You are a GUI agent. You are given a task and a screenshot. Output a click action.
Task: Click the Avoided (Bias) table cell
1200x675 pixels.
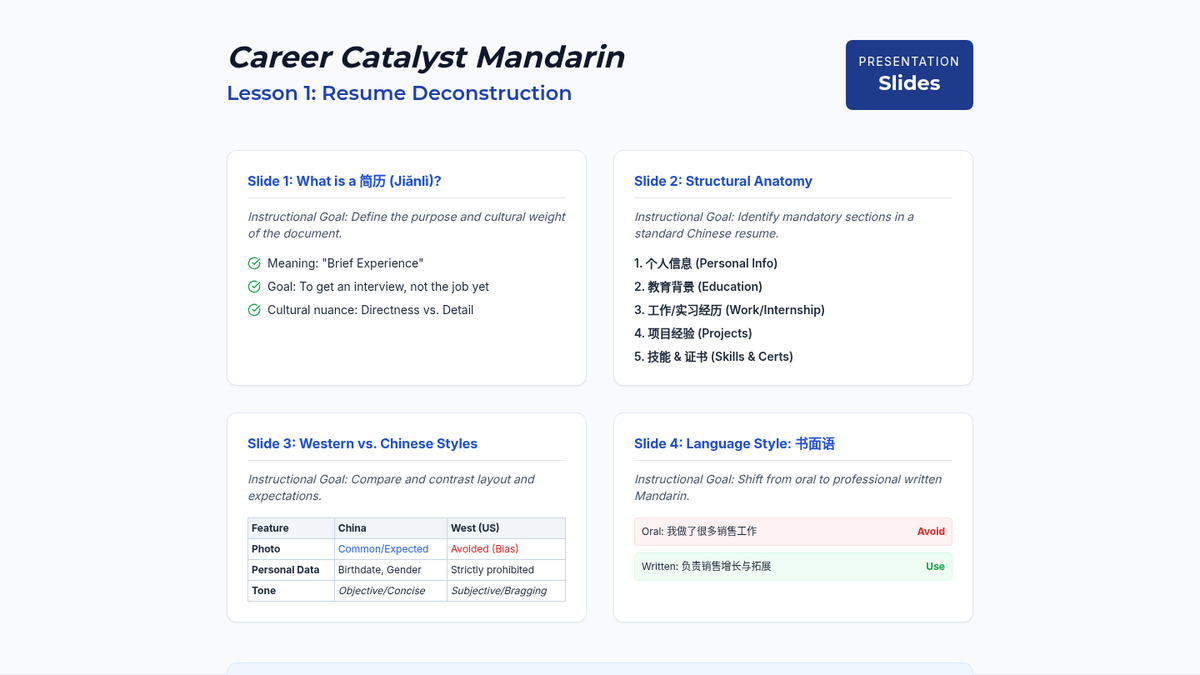pos(485,549)
